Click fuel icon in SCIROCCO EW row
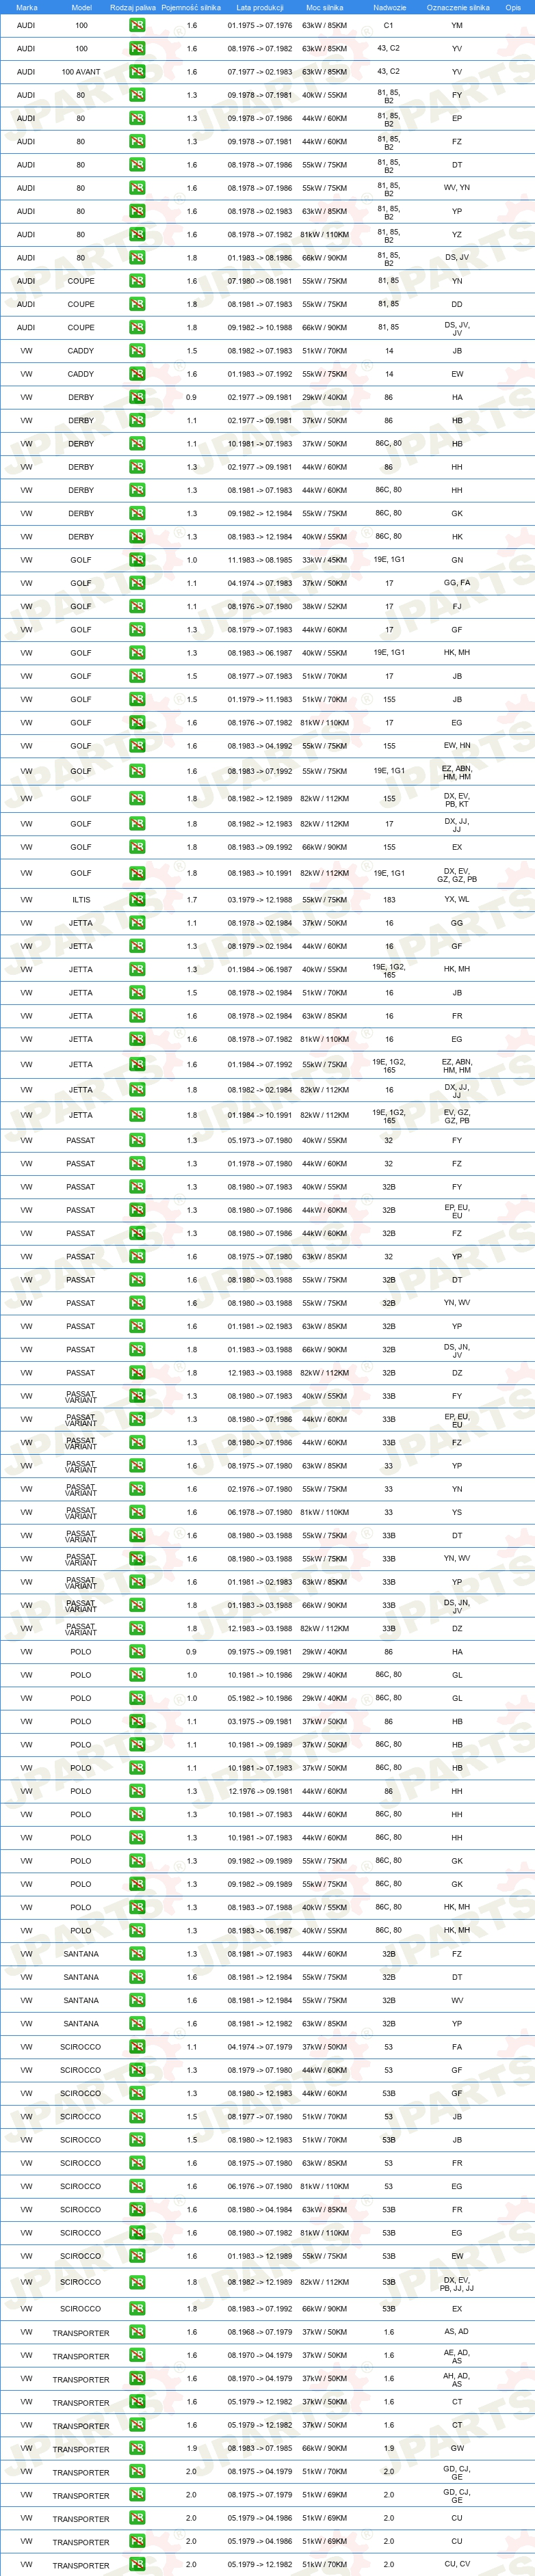This screenshot has height=2576, width=535. coord(137,2256)
